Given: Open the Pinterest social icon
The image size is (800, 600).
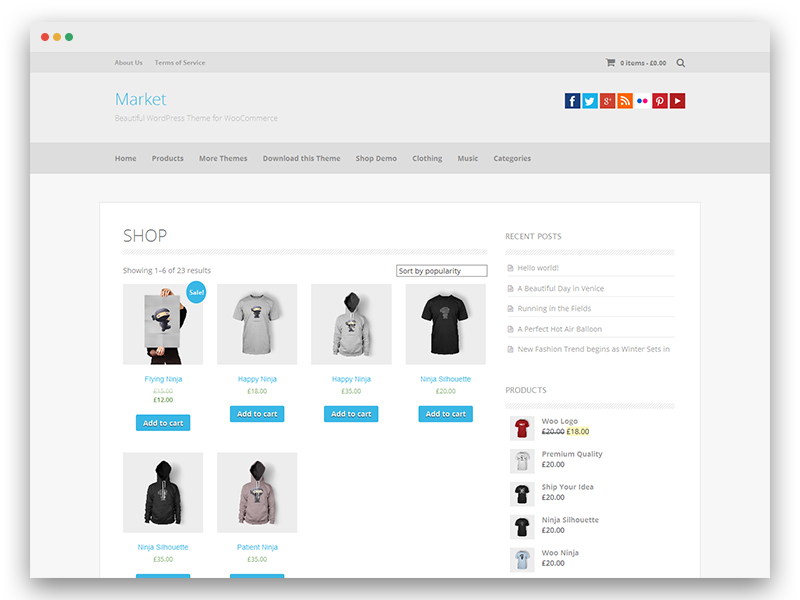Looking at the screenshot, I should pyautogui.click(x=660, y=101).
